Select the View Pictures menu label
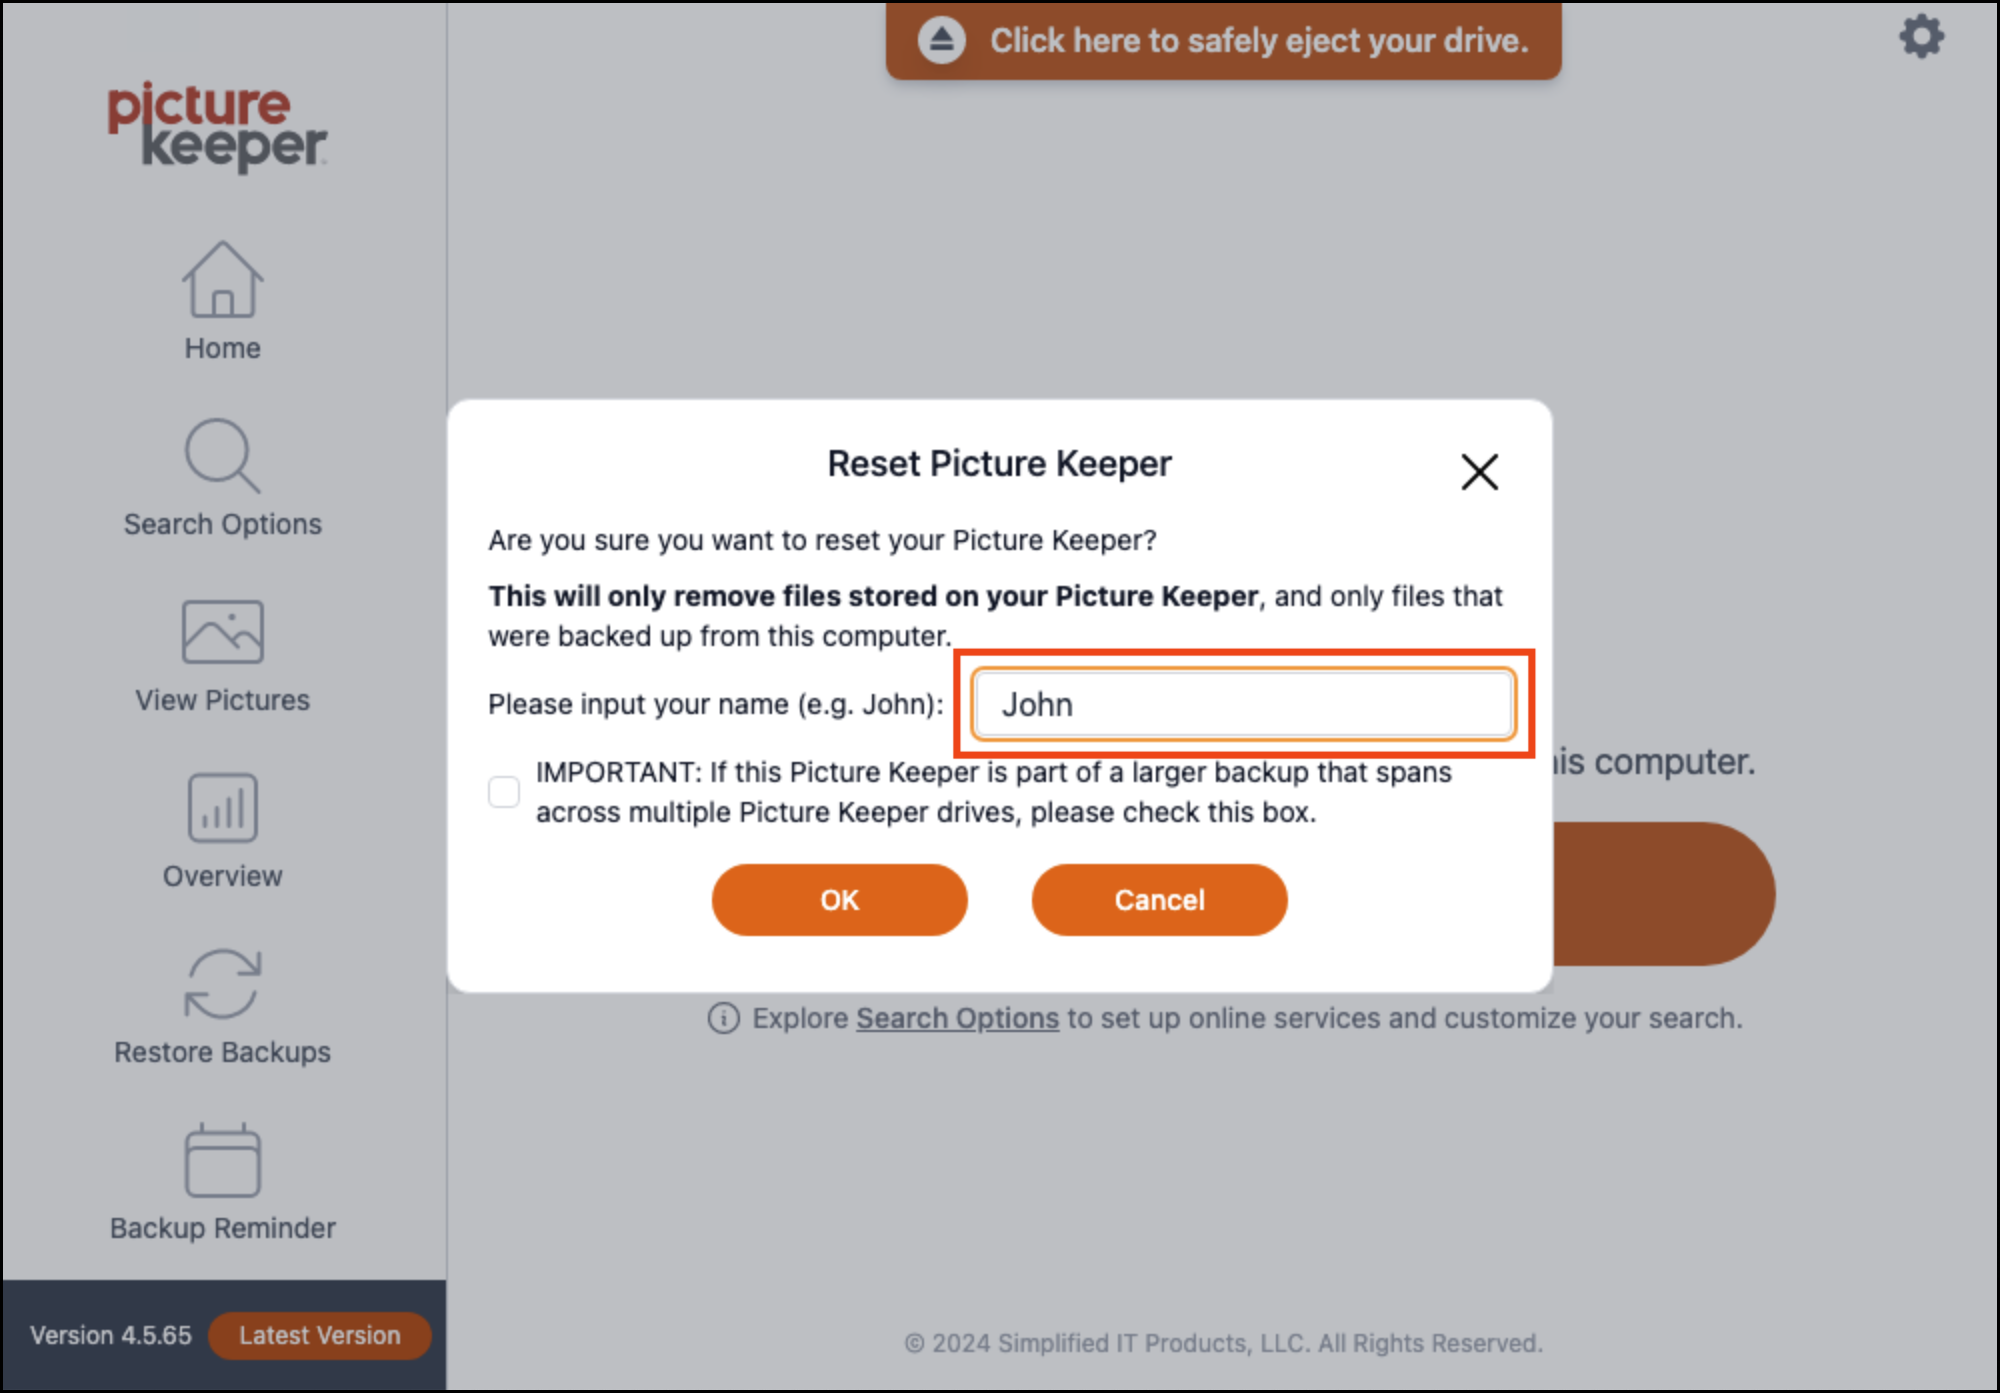The width and height of the screenshot is (2000, 1393). pyautogui.click(x=222, y=700)
